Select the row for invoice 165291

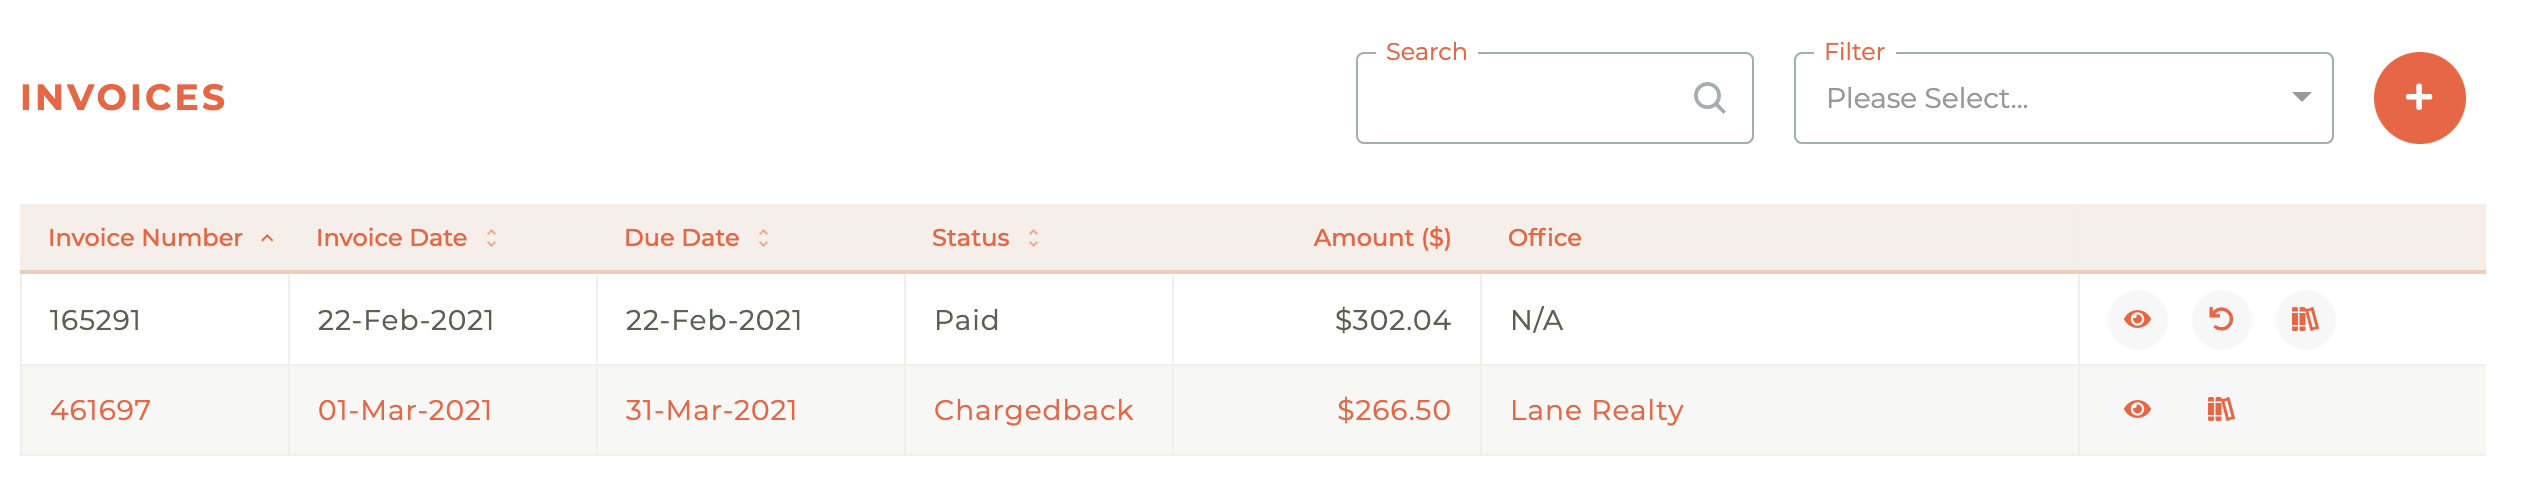[1253, 320]
